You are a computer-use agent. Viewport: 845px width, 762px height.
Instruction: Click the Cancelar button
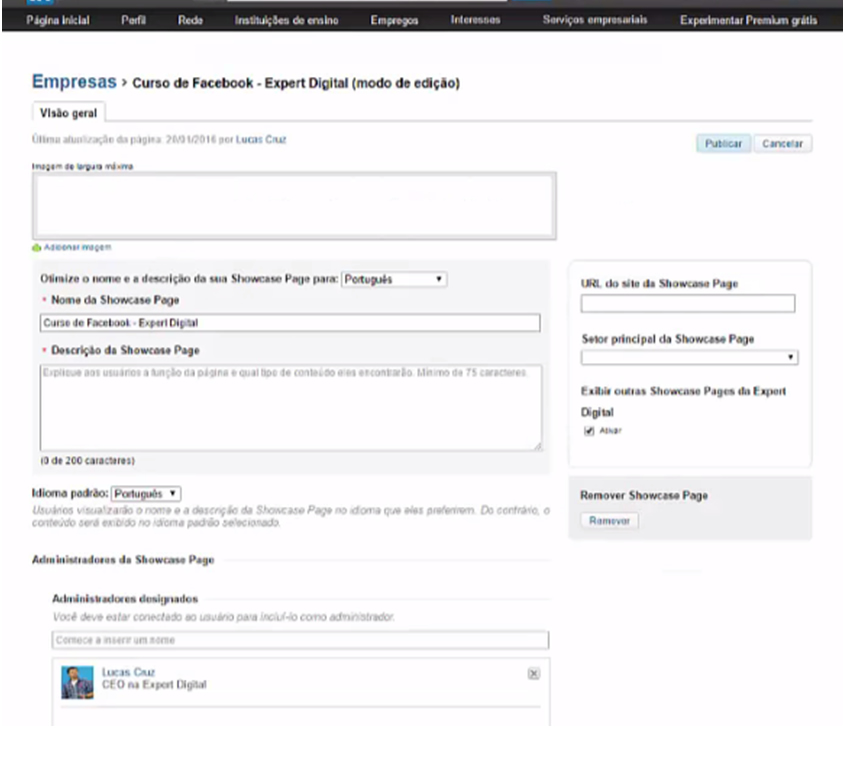(x=782, y=143)
